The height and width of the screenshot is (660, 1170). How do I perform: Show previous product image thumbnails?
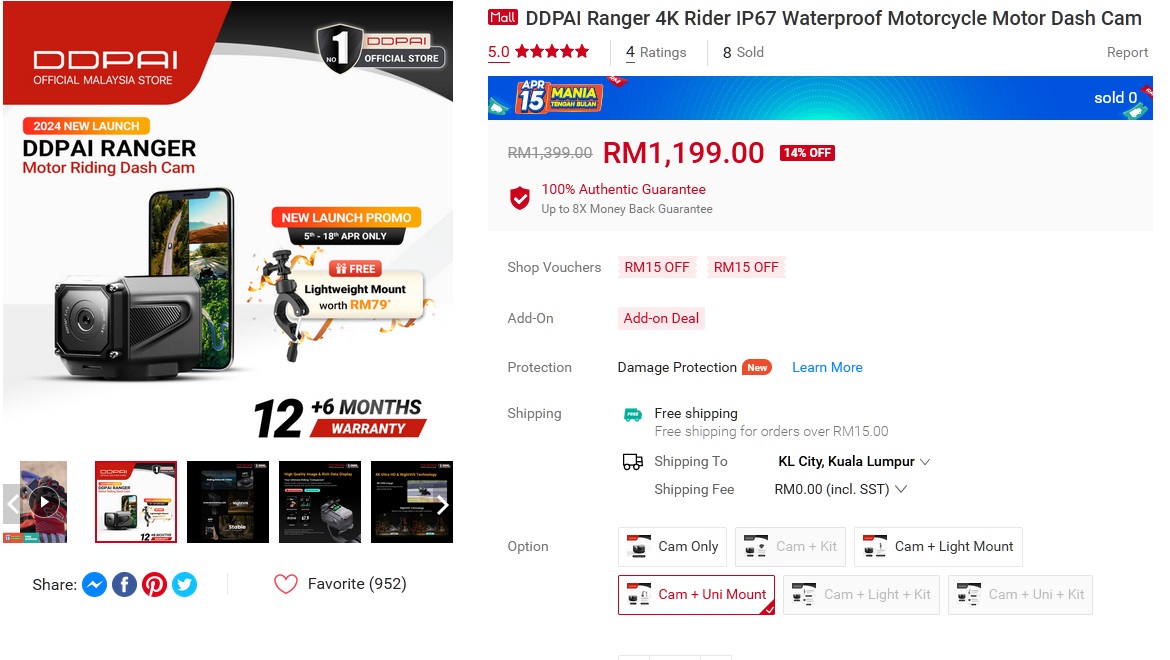13,505
